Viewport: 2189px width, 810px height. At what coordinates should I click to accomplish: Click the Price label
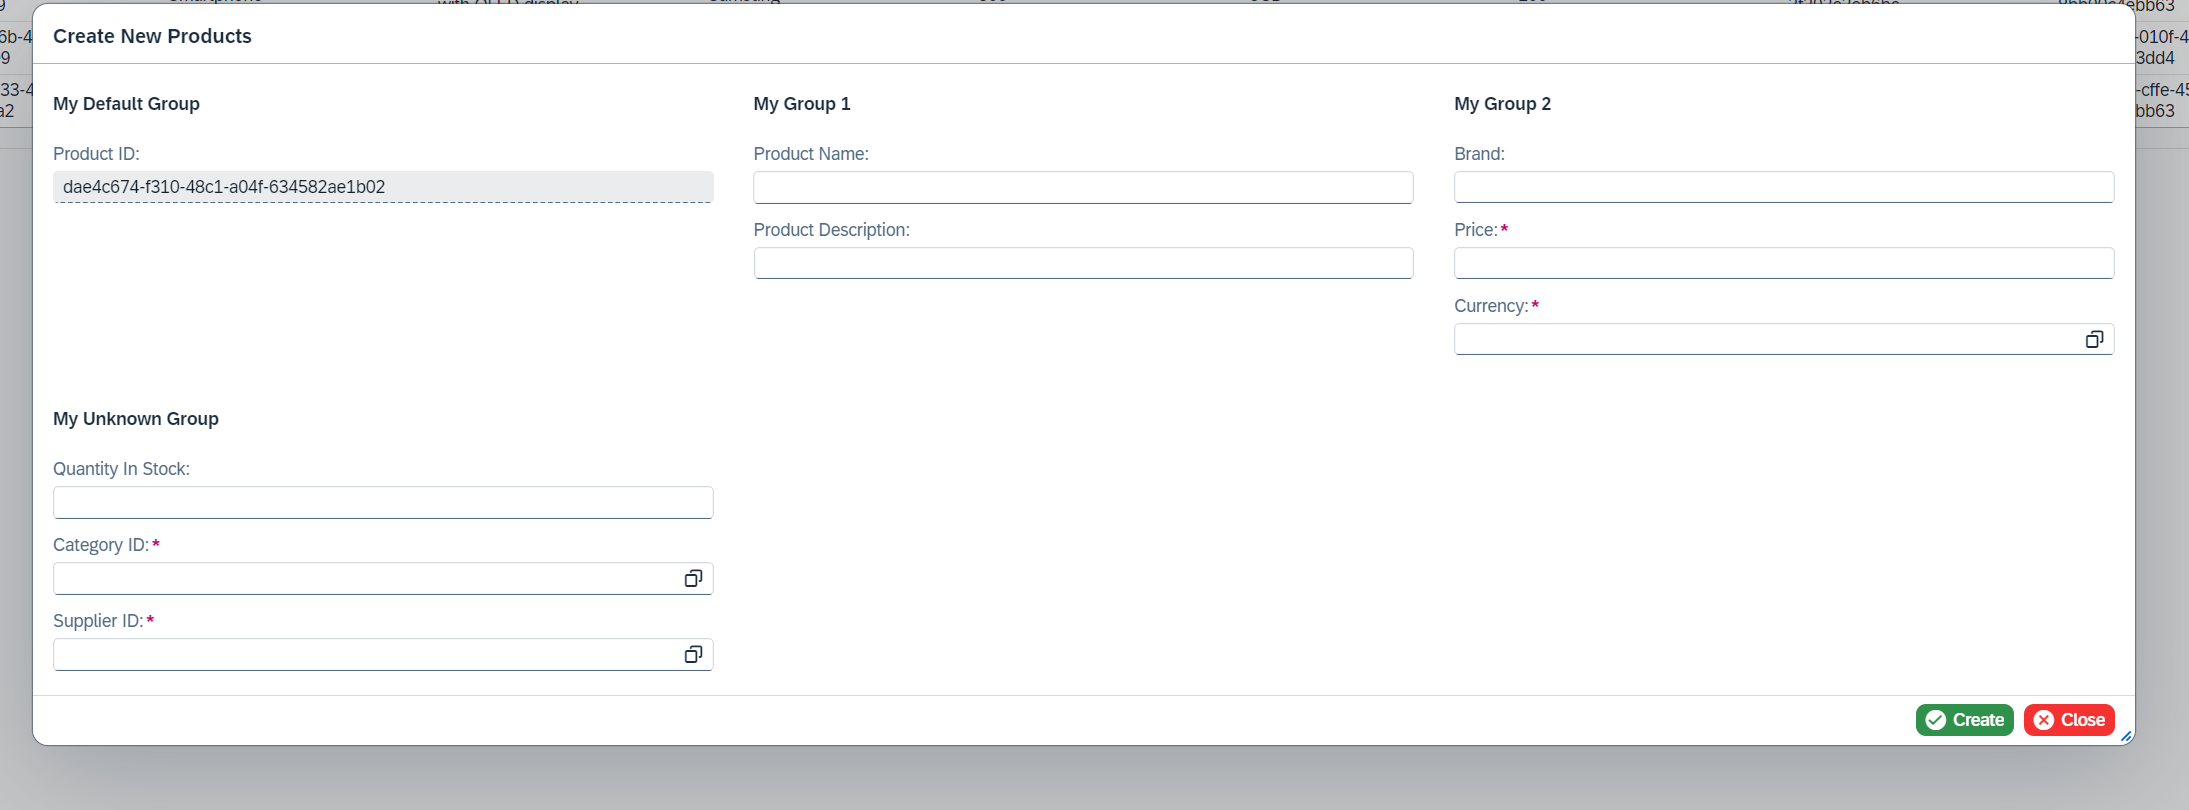coord(1476,230)
